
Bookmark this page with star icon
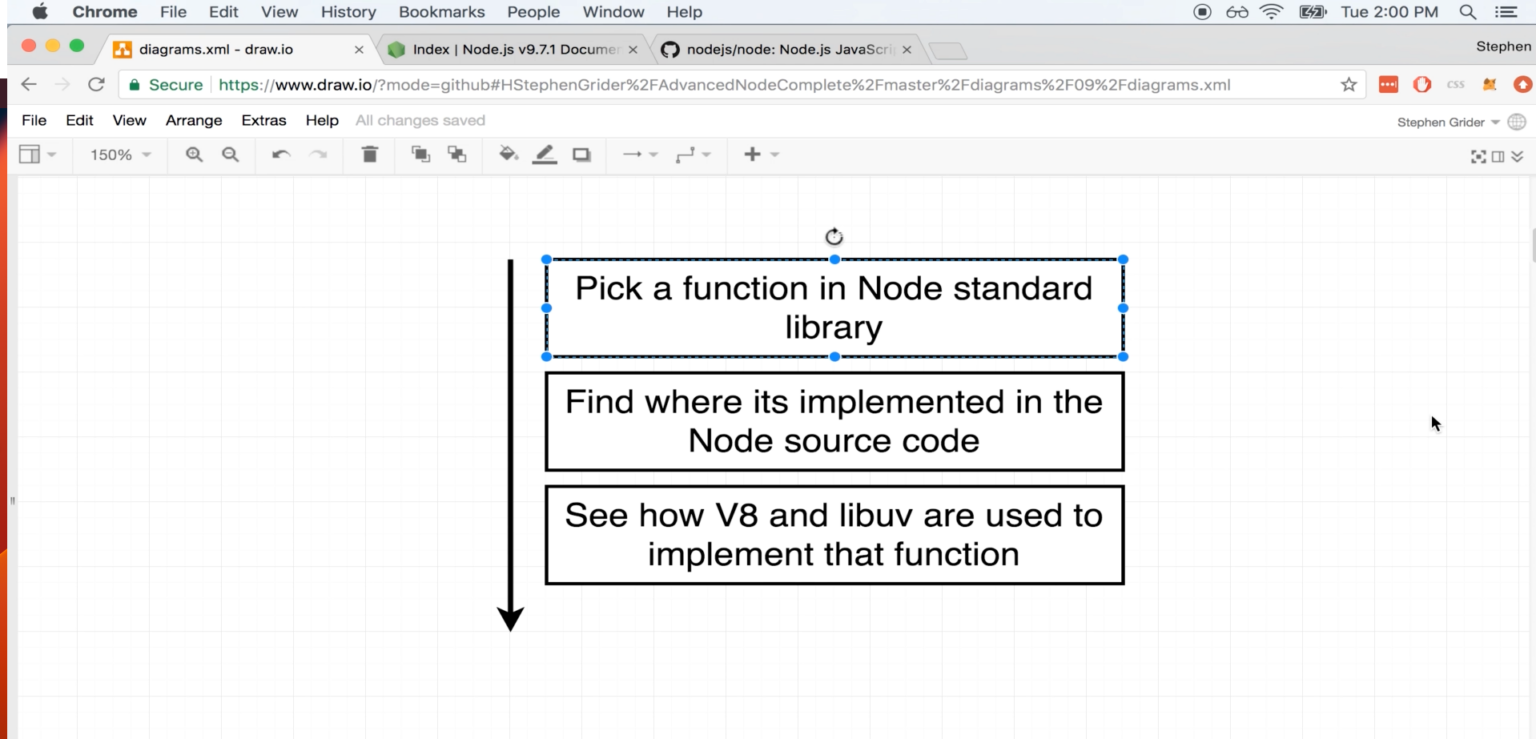point(1348,85)
